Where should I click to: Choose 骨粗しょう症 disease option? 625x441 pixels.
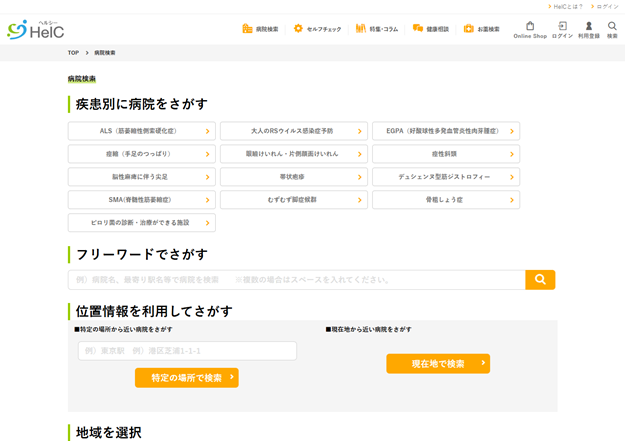point(445,200)
